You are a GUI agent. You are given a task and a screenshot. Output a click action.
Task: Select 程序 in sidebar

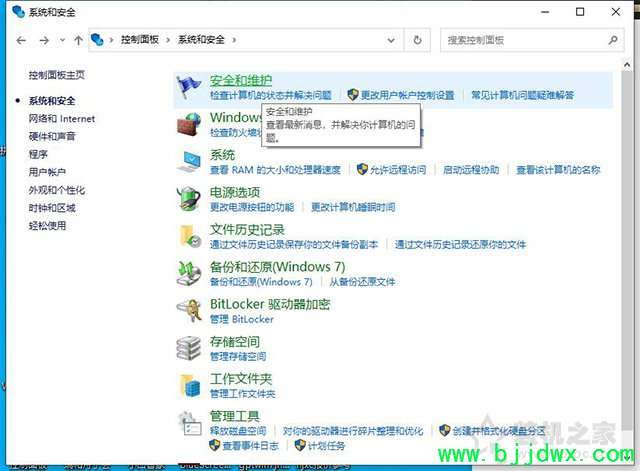(38, 154)
